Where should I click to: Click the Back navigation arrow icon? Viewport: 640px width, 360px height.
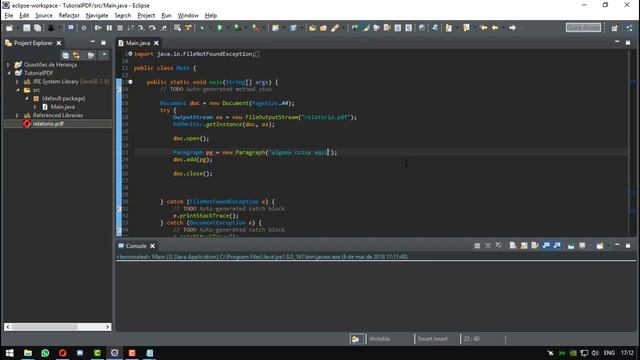(495, 28)
